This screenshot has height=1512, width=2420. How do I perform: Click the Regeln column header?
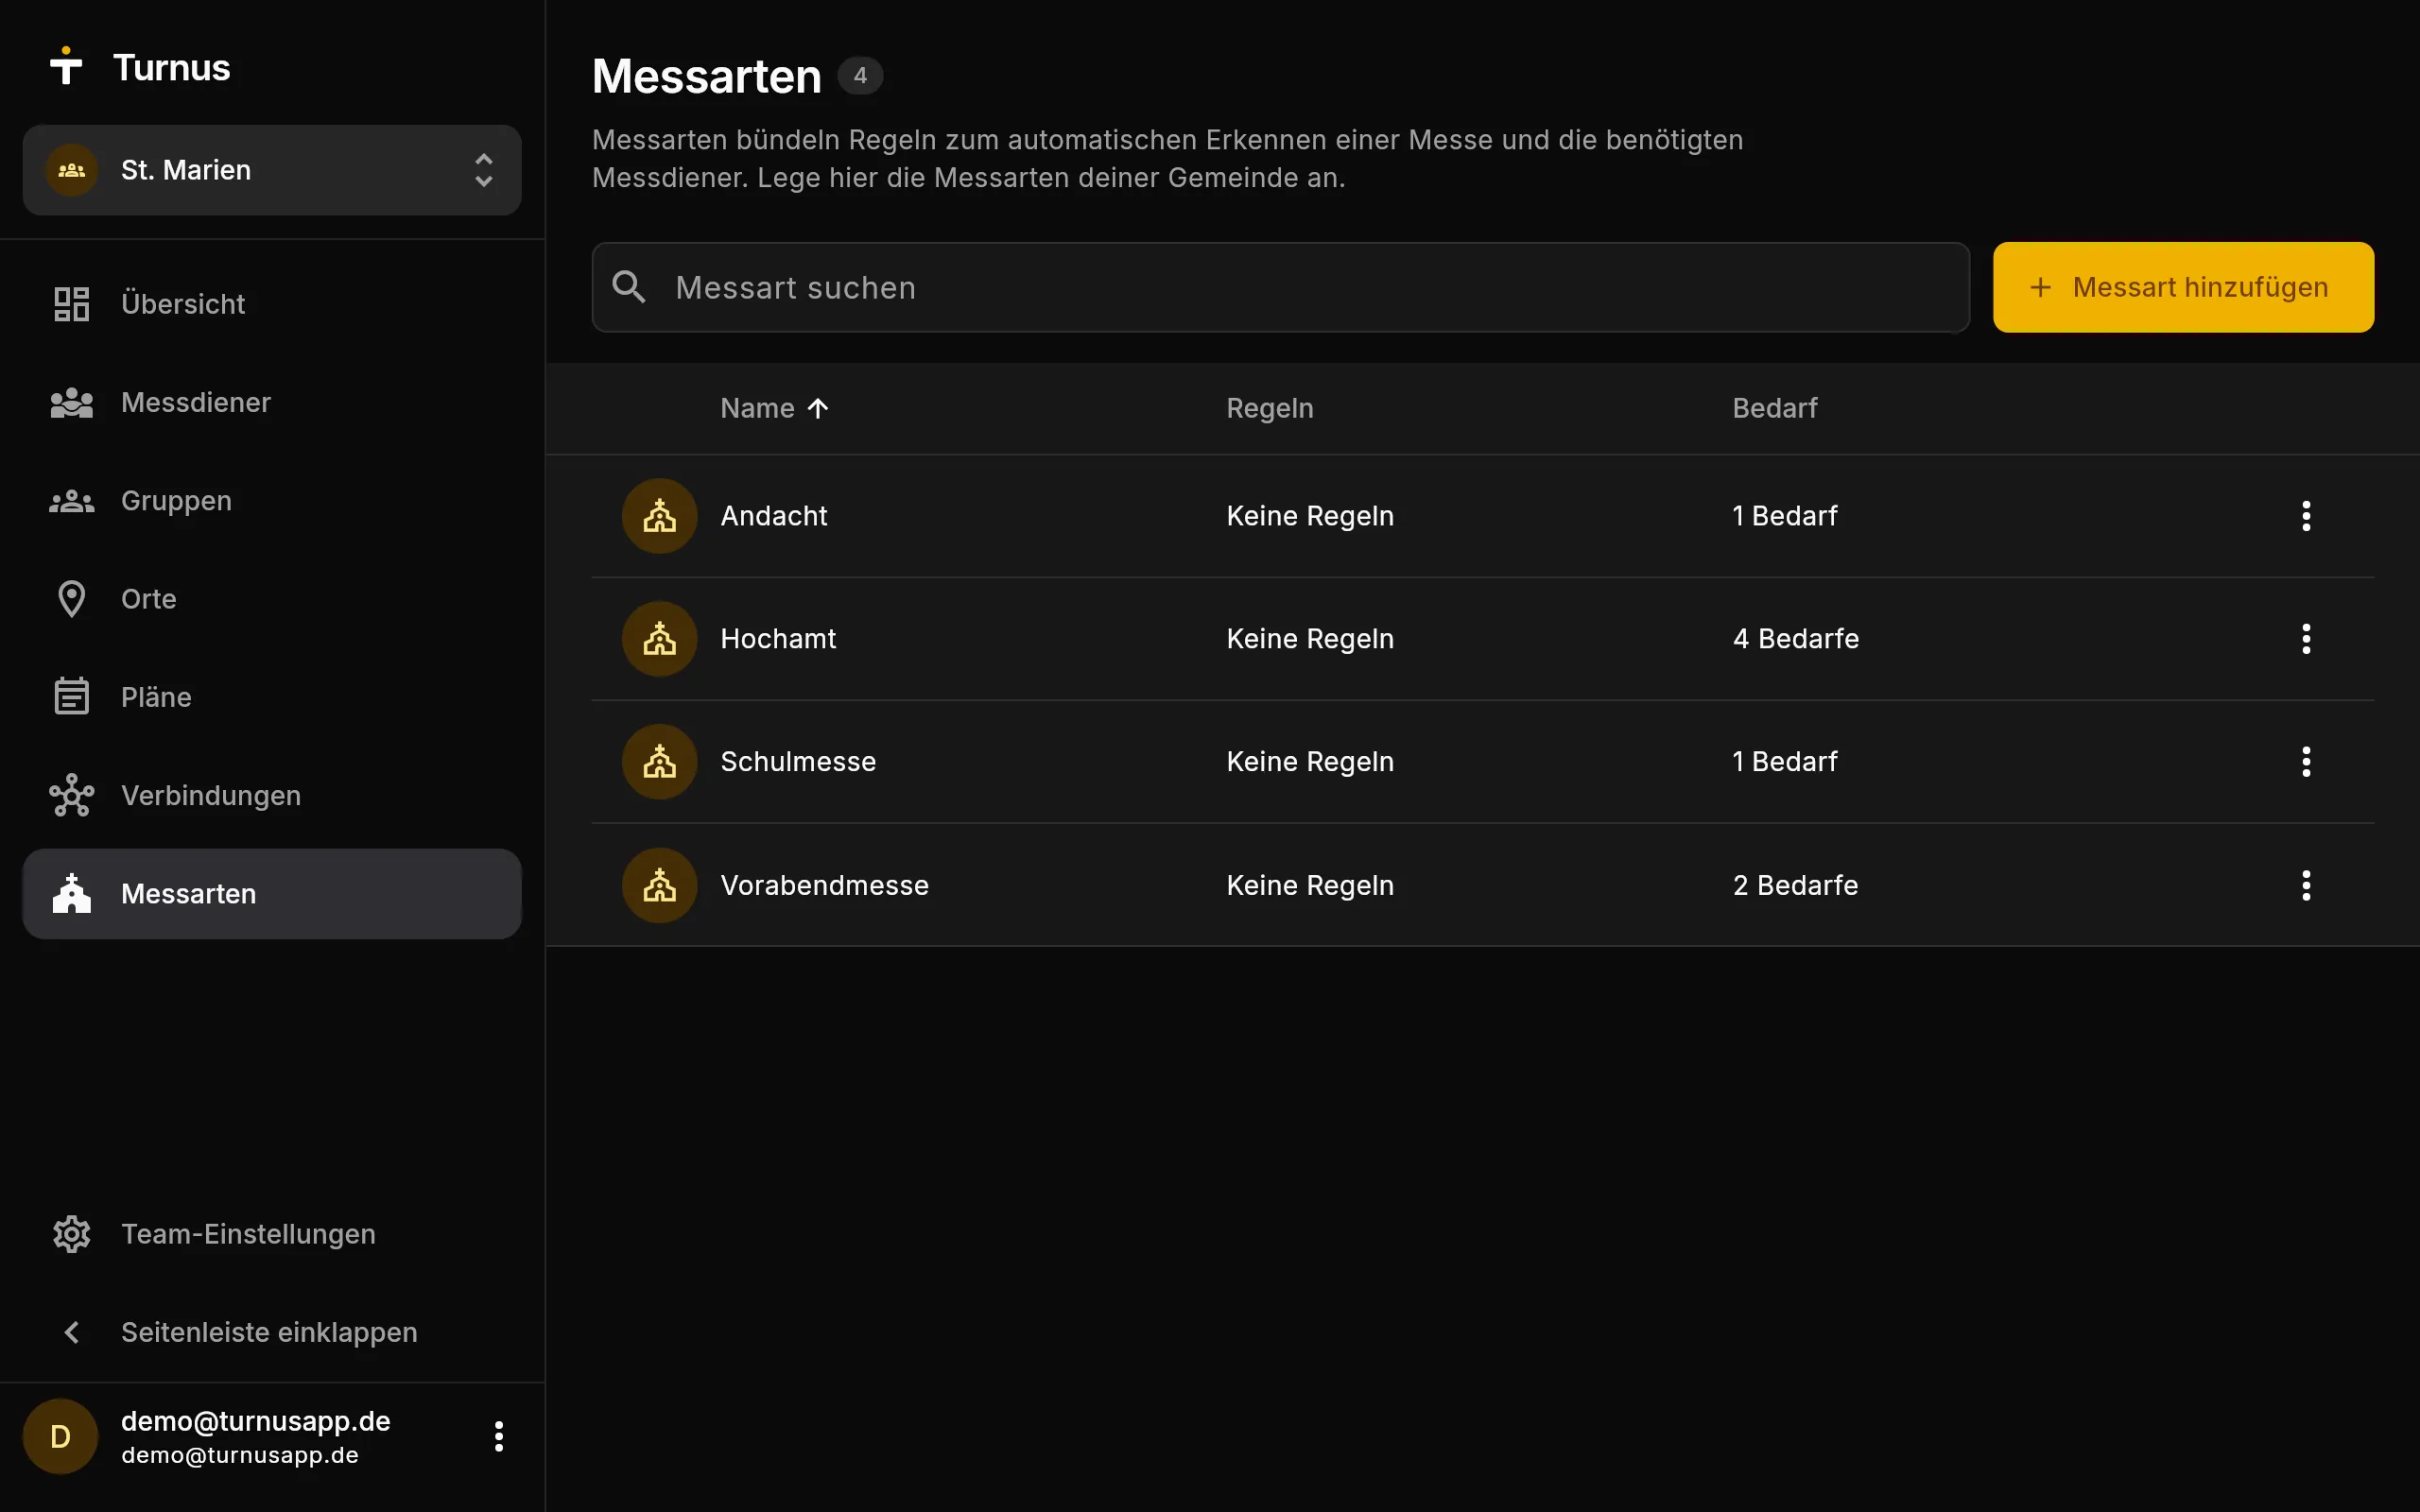(1270, 408)
